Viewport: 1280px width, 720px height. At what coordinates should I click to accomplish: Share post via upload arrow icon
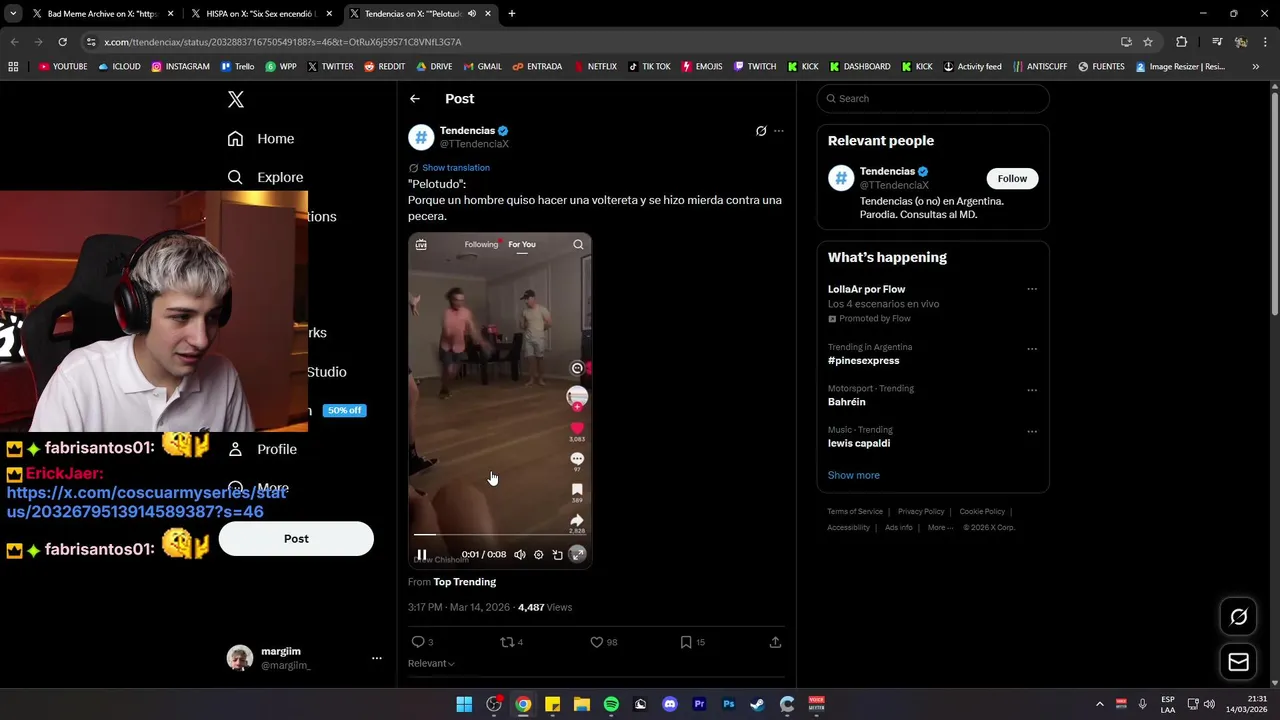(775, 642)
